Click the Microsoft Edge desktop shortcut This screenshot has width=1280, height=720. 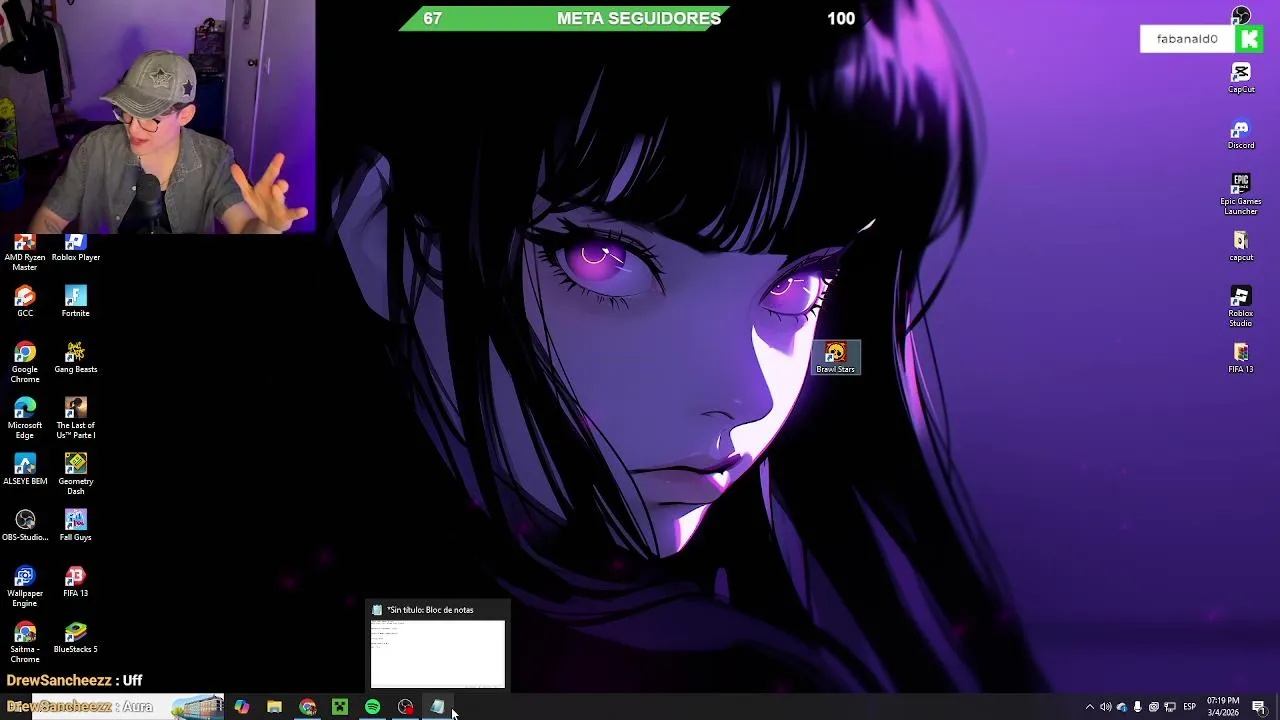tap(25, 419)
